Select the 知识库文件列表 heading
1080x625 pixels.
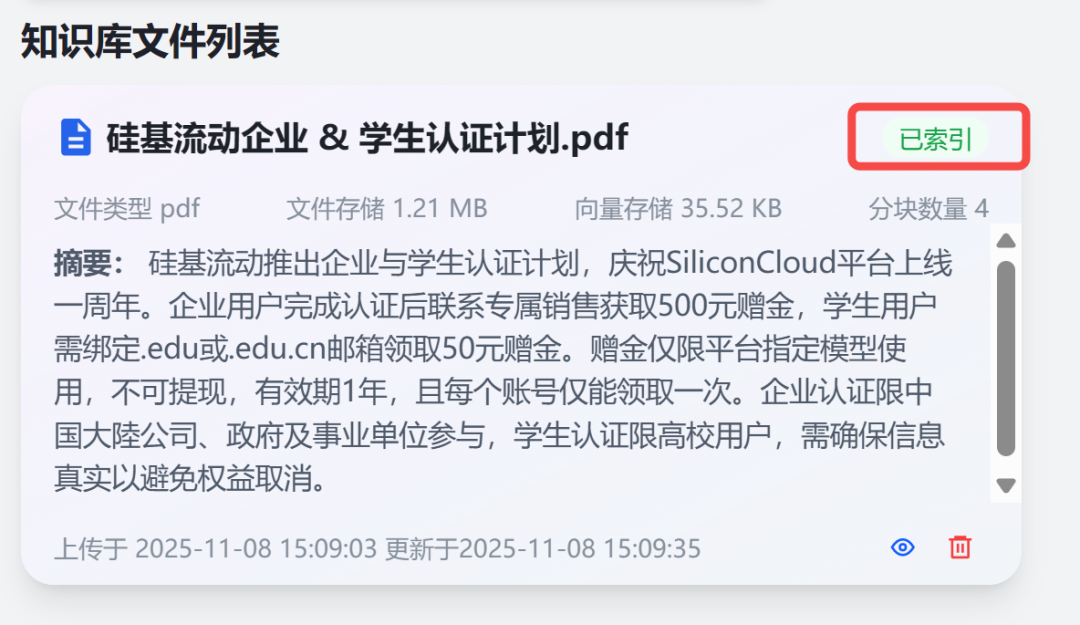150,41
